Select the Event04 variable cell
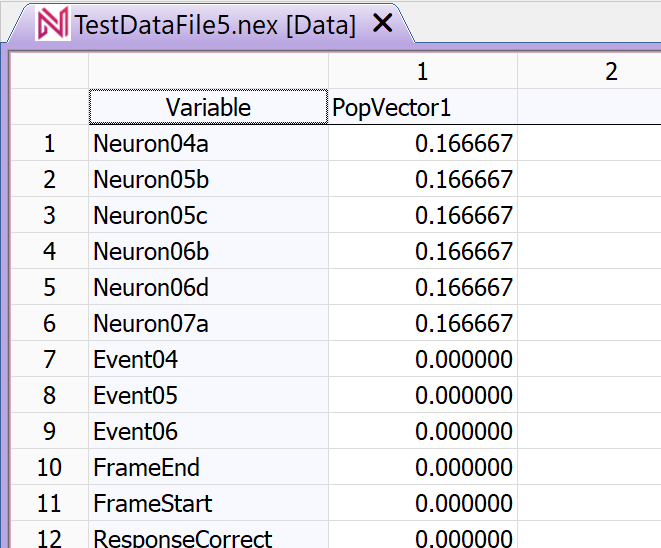The image size is (661, 548). click(x=208, y=359)
